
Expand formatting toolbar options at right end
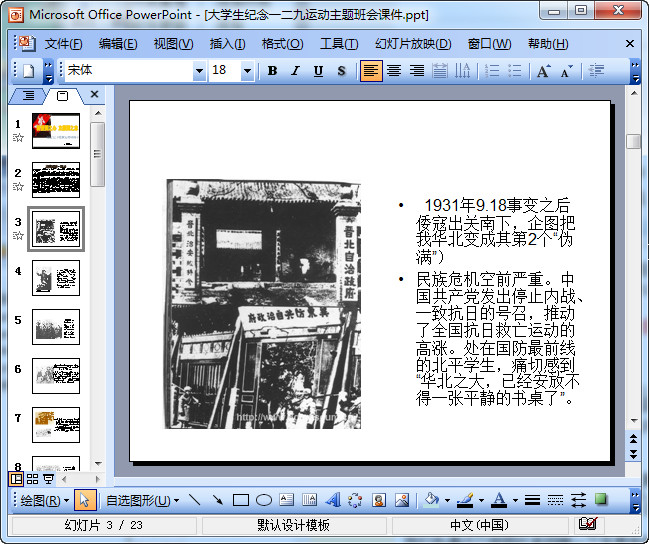(635, 71)
